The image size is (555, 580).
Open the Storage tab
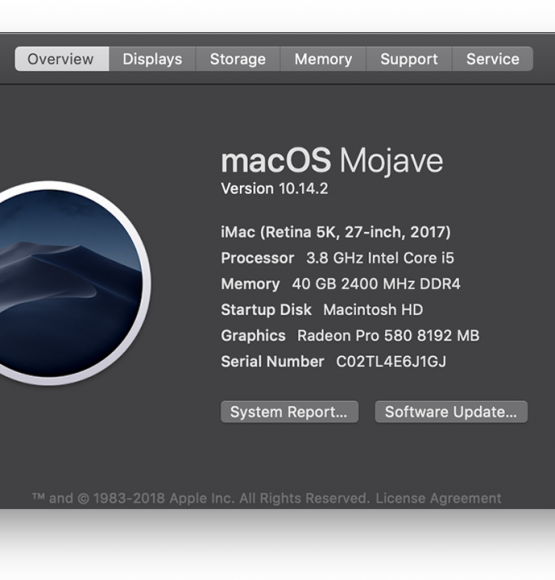coord(238,59)
